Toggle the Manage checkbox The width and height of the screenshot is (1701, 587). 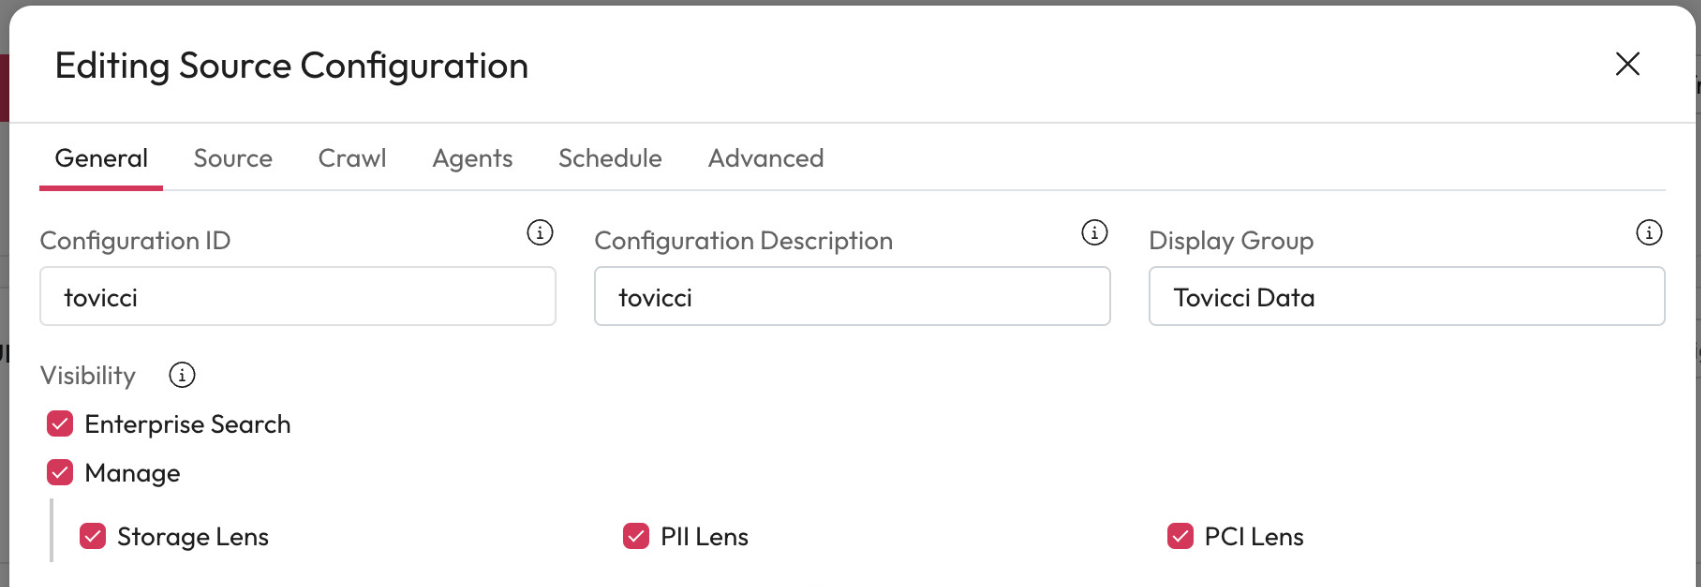[60, 472]
